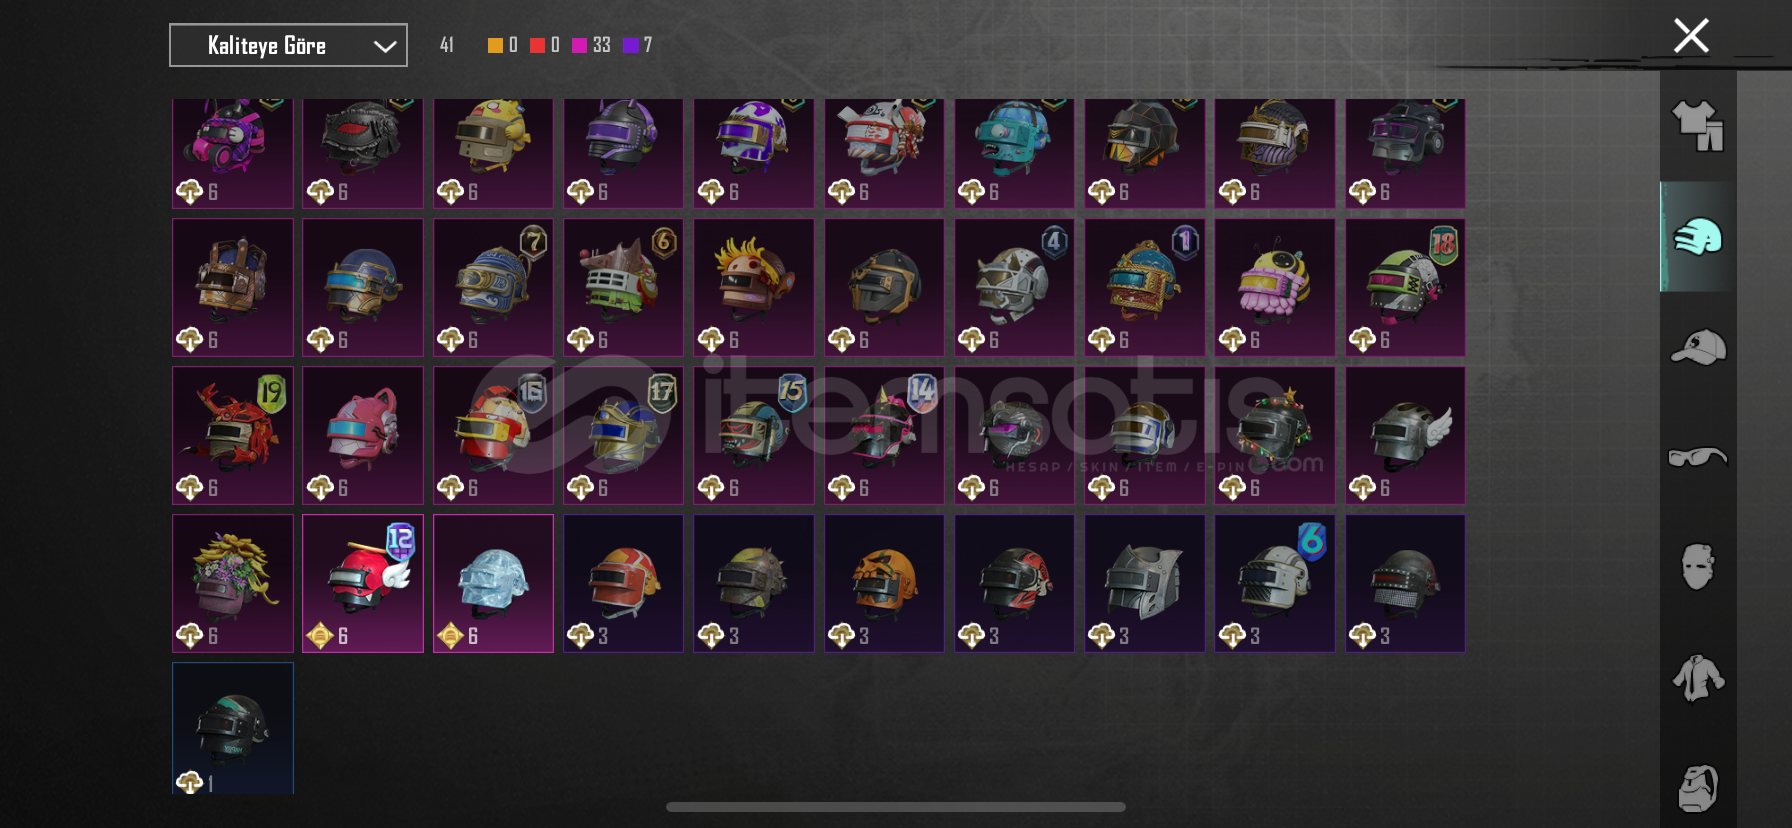The height and width of the screenshot is (828, 1792).
Task: Open the backpack category icon
Action: click(1698, 788)
